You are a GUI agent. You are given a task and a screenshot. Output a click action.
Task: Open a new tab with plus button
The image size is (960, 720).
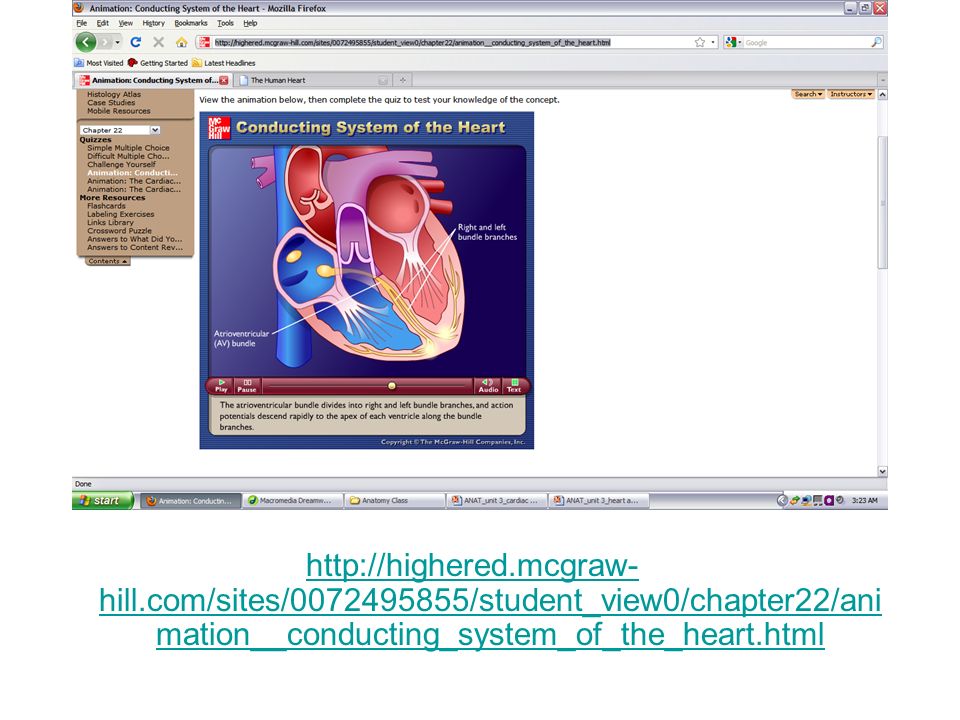tap(403, 80)
